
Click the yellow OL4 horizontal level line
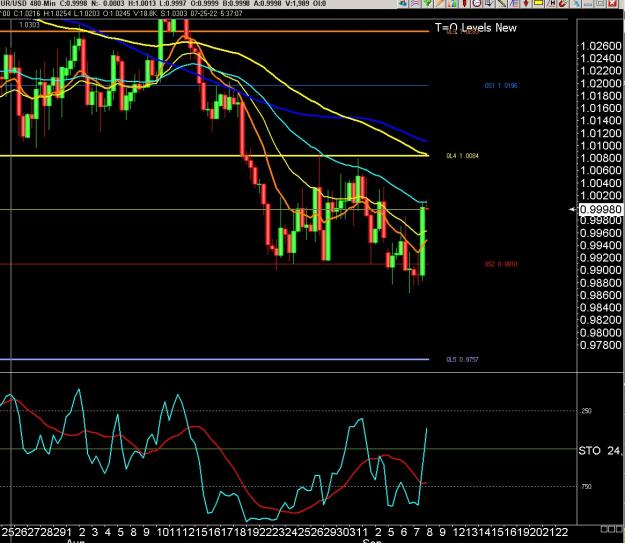[214, 155]
